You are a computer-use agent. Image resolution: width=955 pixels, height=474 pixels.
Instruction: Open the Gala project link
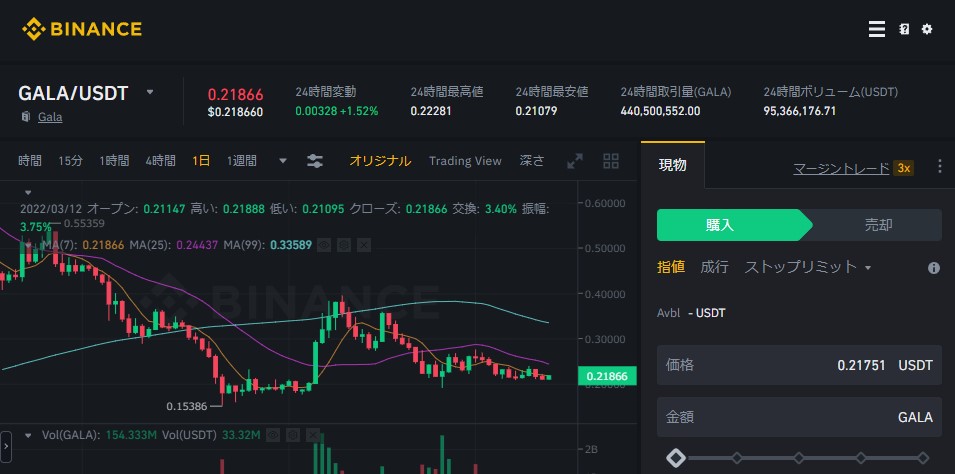pyautogui.click(x=50, y=116)
